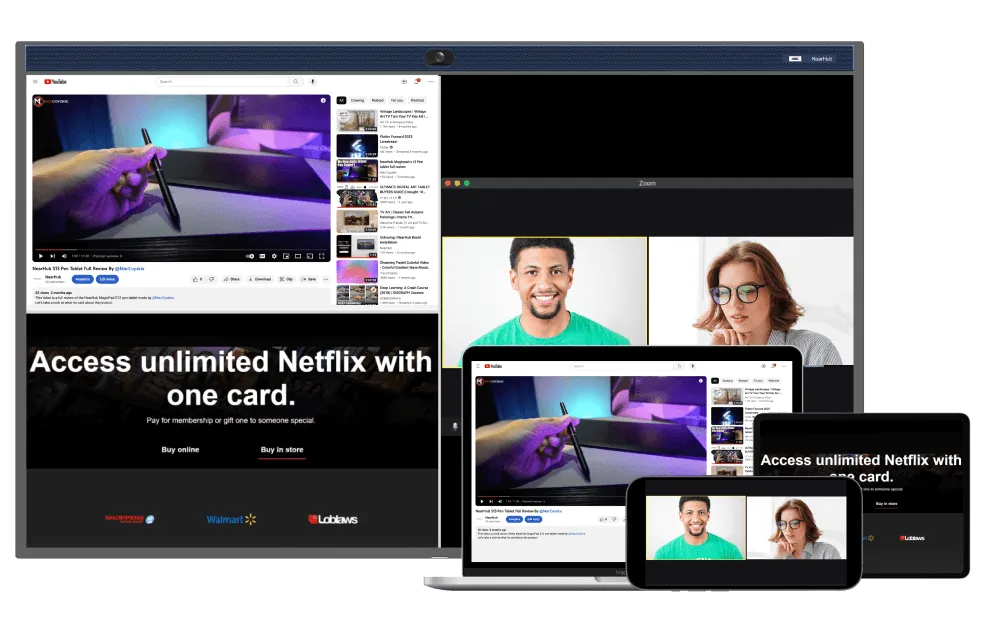Click voice search microphone on the laptop

click(693, 366)
